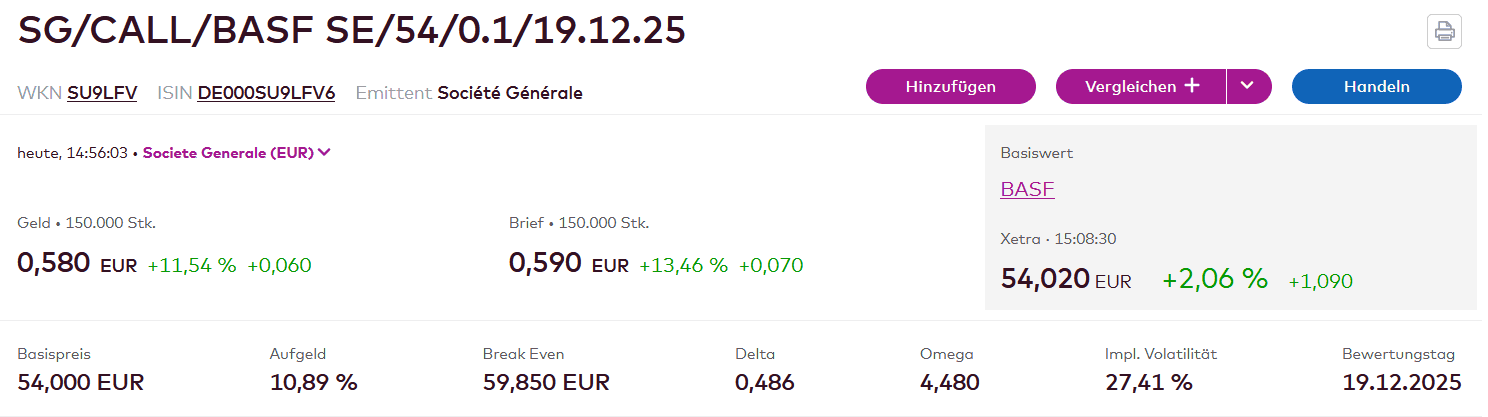Click the printer icon
The width and height of the screenshot is (1488, 417).
[x=1444, y=31]
